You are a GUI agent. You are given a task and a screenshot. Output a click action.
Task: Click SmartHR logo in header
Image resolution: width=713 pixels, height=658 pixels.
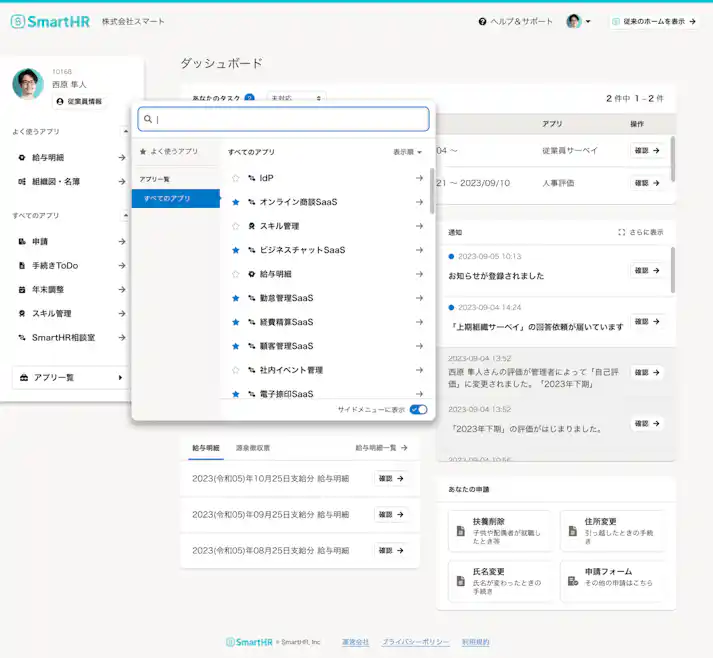pyautogui.click(x=50, y=21)
